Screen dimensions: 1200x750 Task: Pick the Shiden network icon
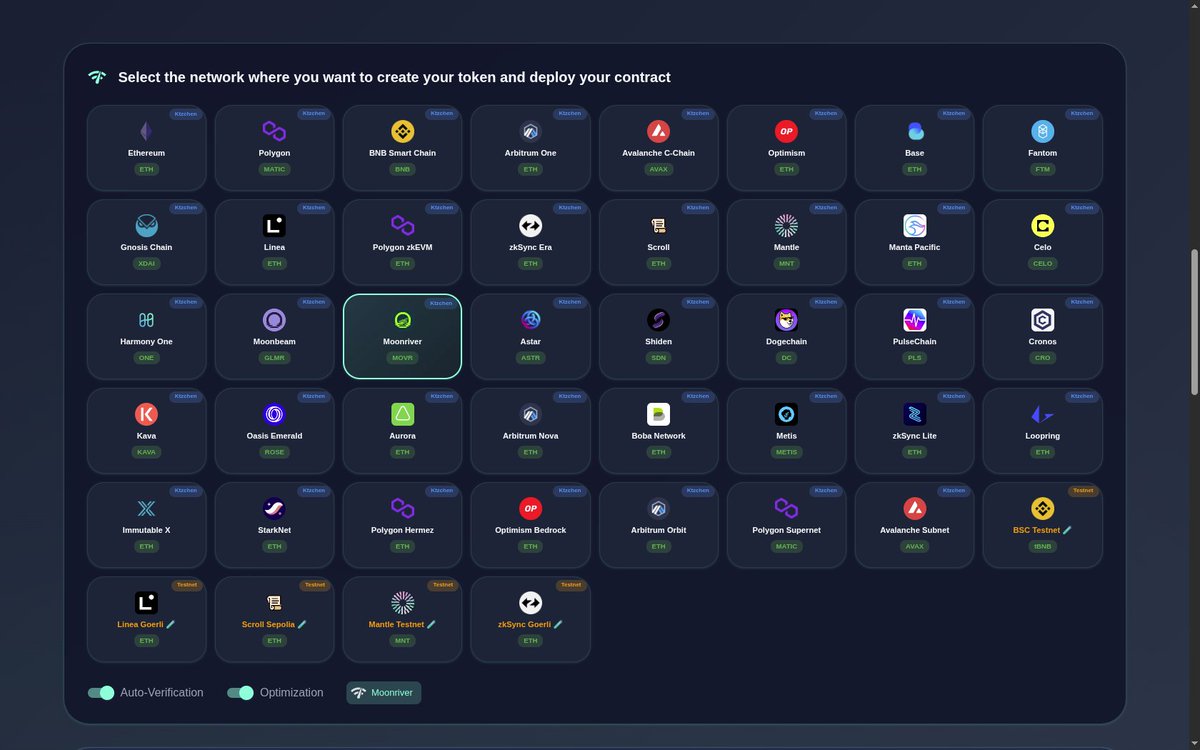pos(658,320)
